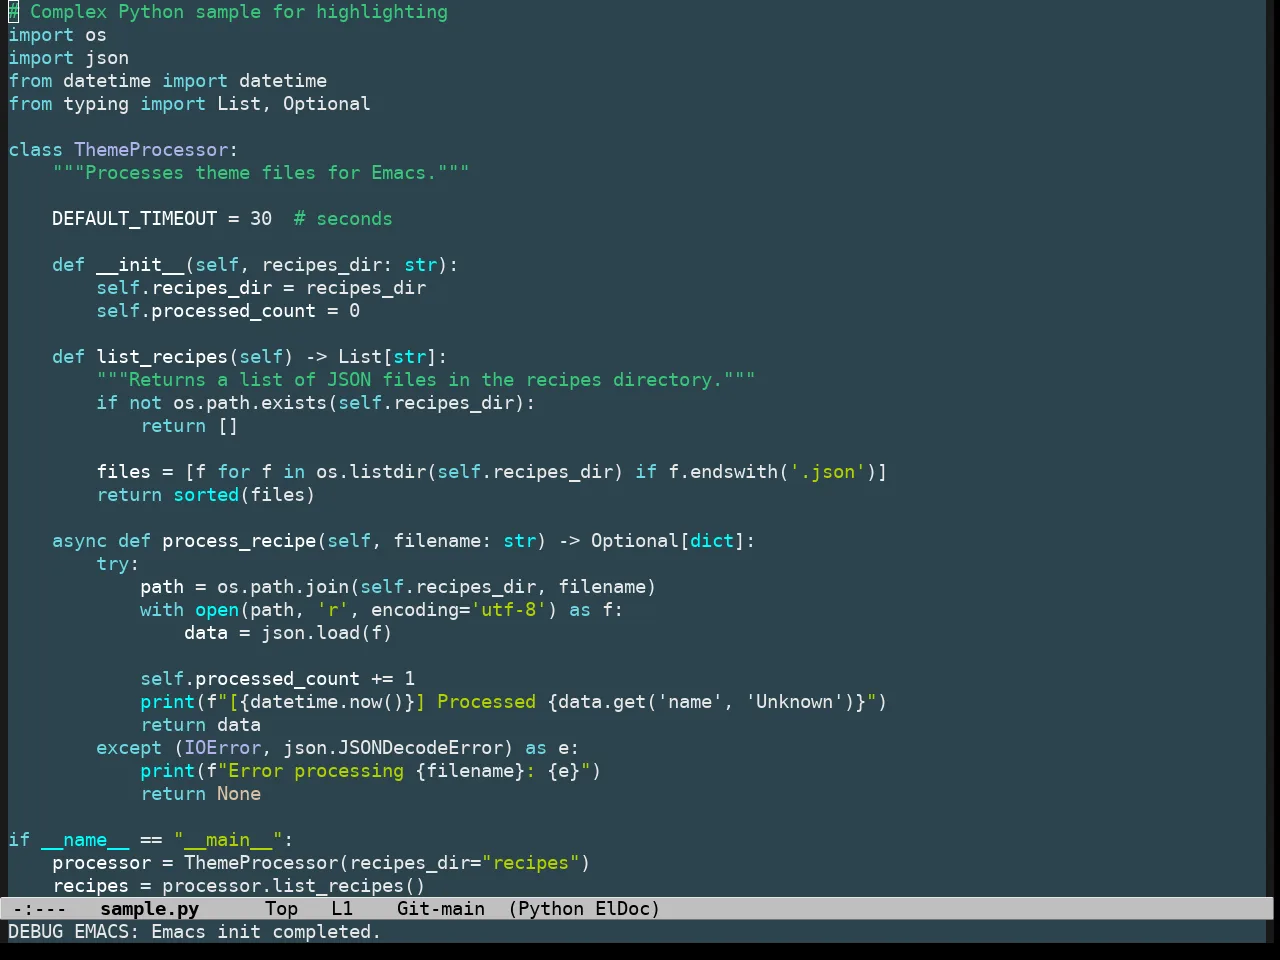The image size is (1280, 960).
Task: Click on DEFAULT_TIMEOUT constant
Action: (x=135, y=219)
